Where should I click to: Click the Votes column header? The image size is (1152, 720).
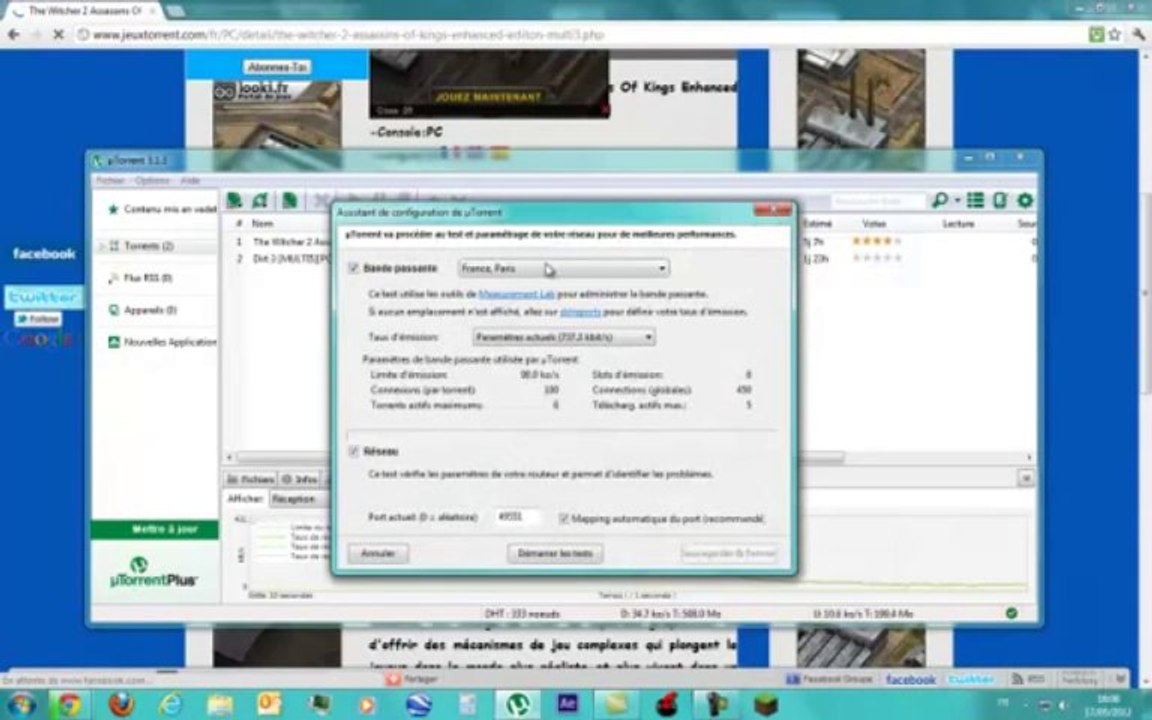pyautogui.click(x=874, y=223)
